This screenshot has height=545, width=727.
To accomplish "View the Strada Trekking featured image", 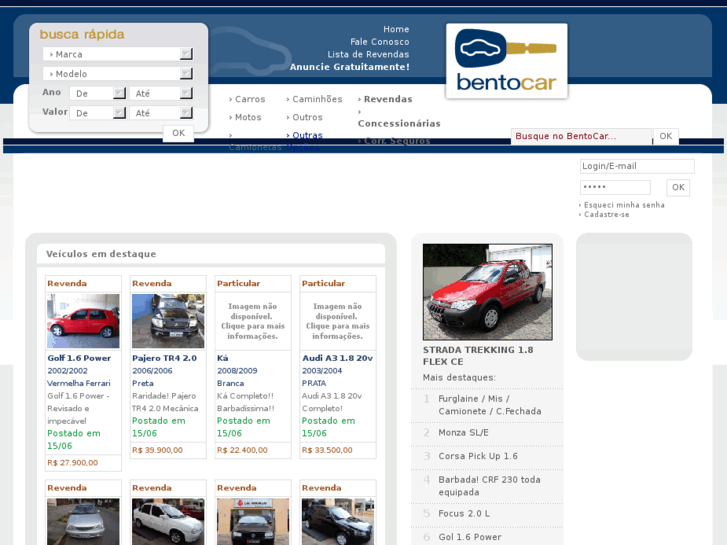I will coord(487,292).
